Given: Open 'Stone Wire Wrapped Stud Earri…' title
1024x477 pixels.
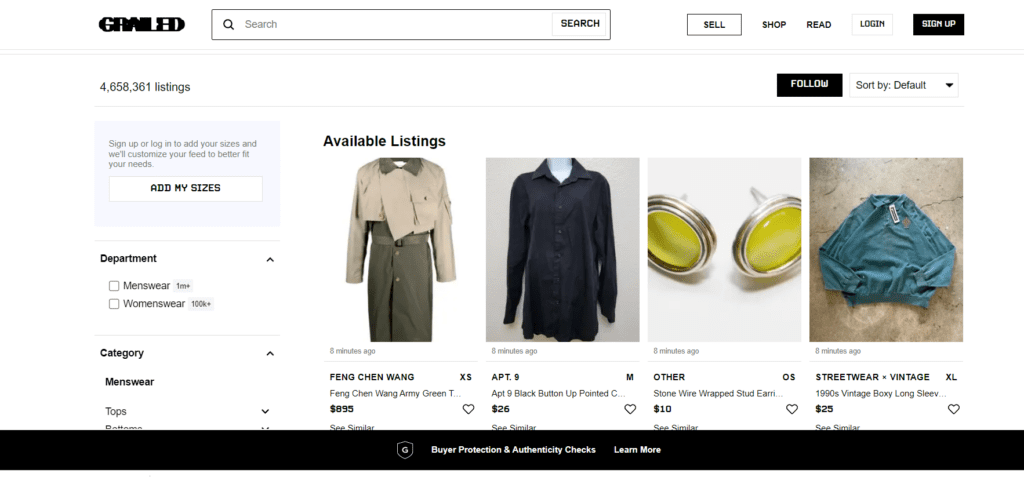Looking at the screenshot, I should 718,393.
